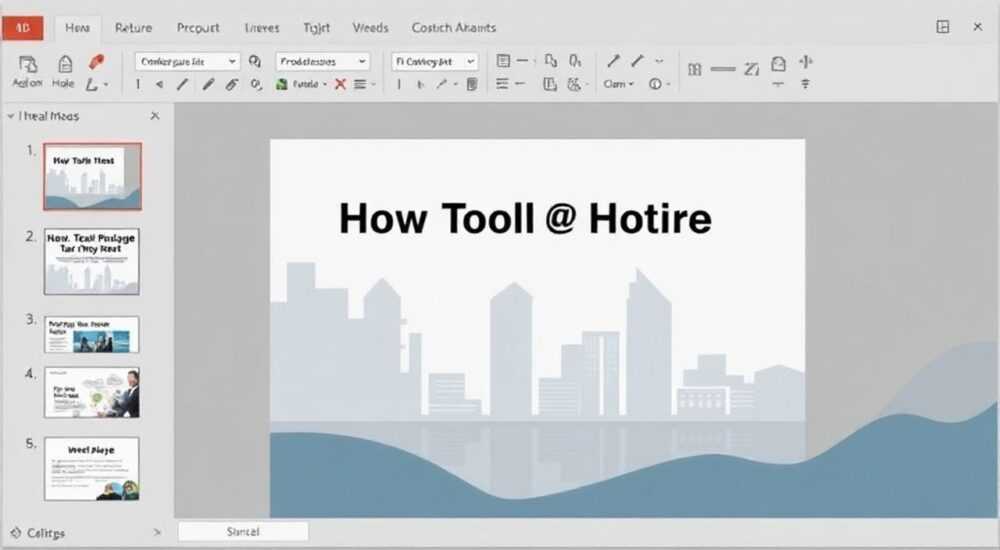
Task: Close the Iheal Meas slide panel
Action: click(154, 115)
